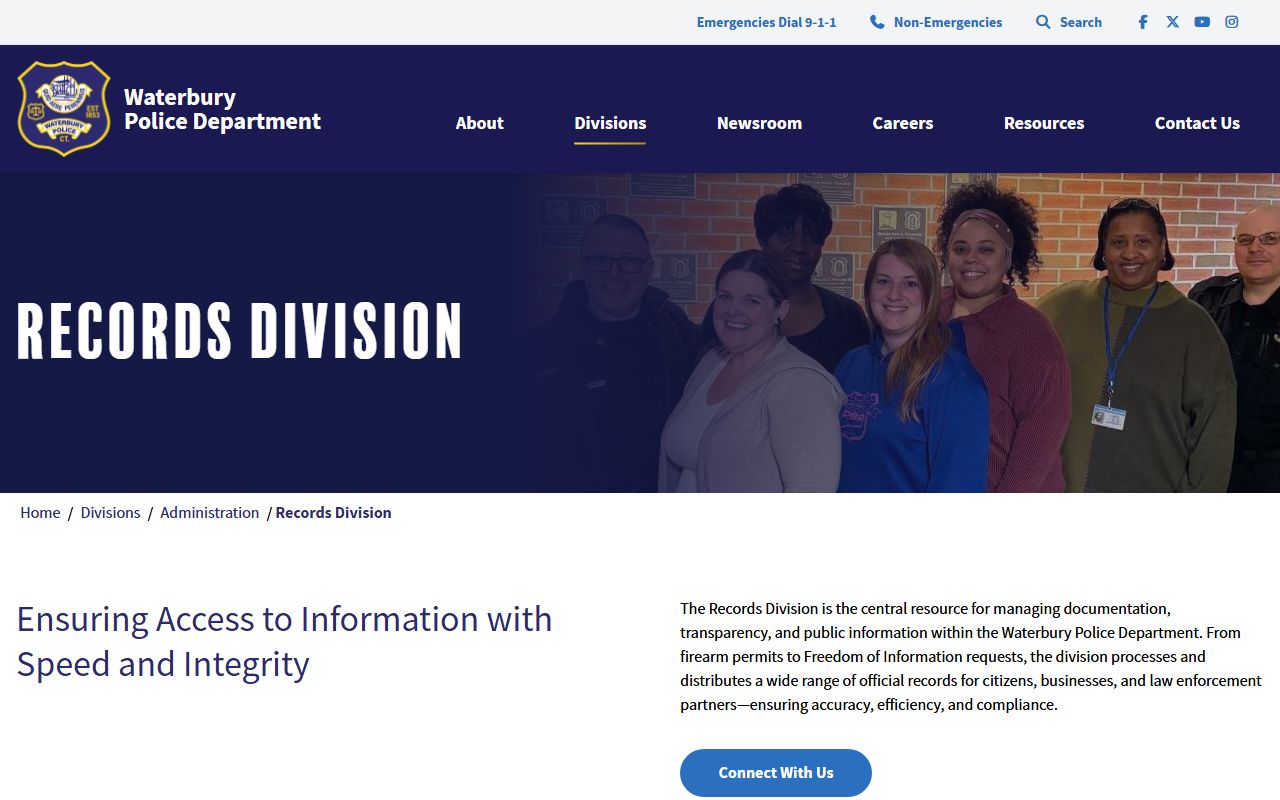The width and height of the screenshot is (1280, 800).
Task: Go to Contact Us page
Action: pyautogui.click(x=1197, y=123)
